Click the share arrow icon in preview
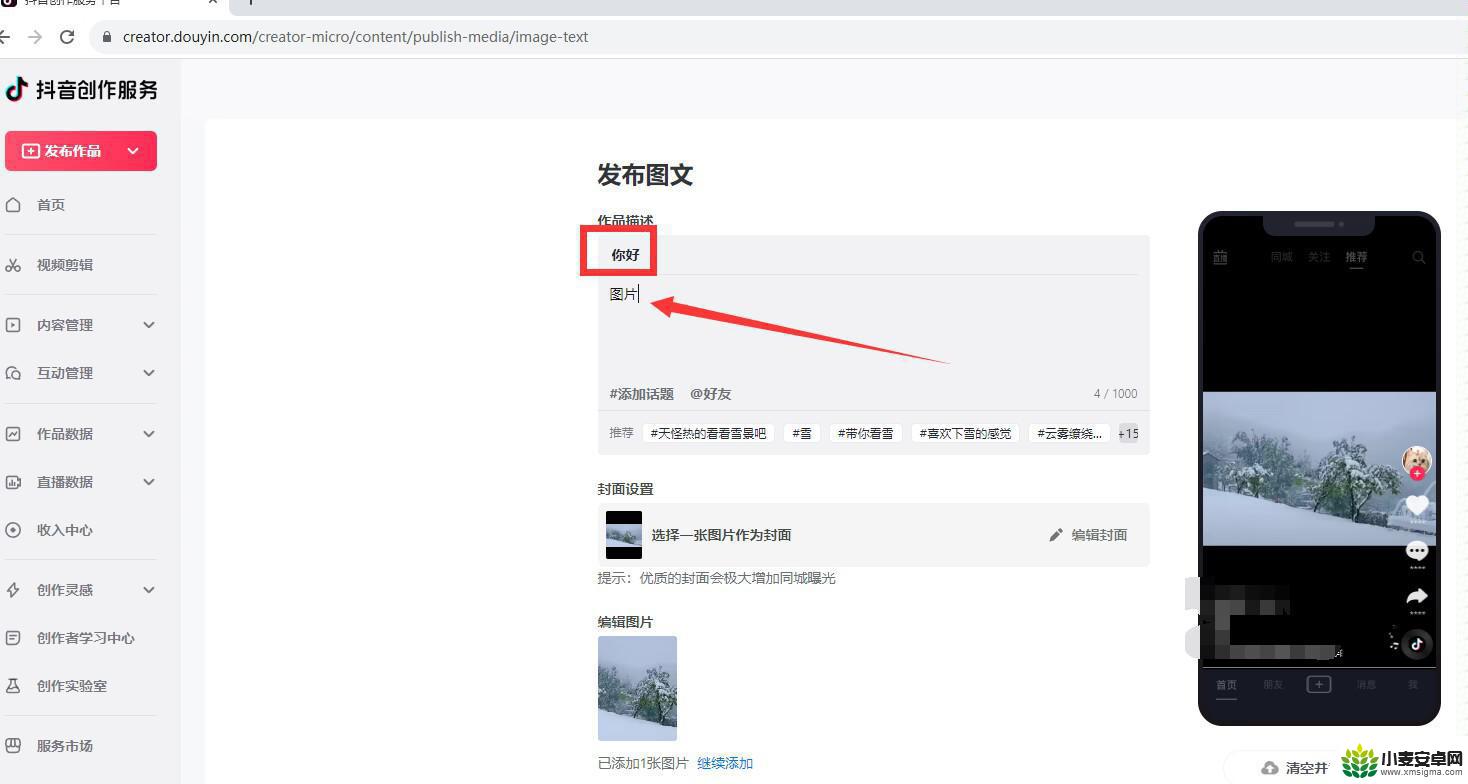Image resolution: width=1468 pixels, height=784 pixels. (1417, 596)
